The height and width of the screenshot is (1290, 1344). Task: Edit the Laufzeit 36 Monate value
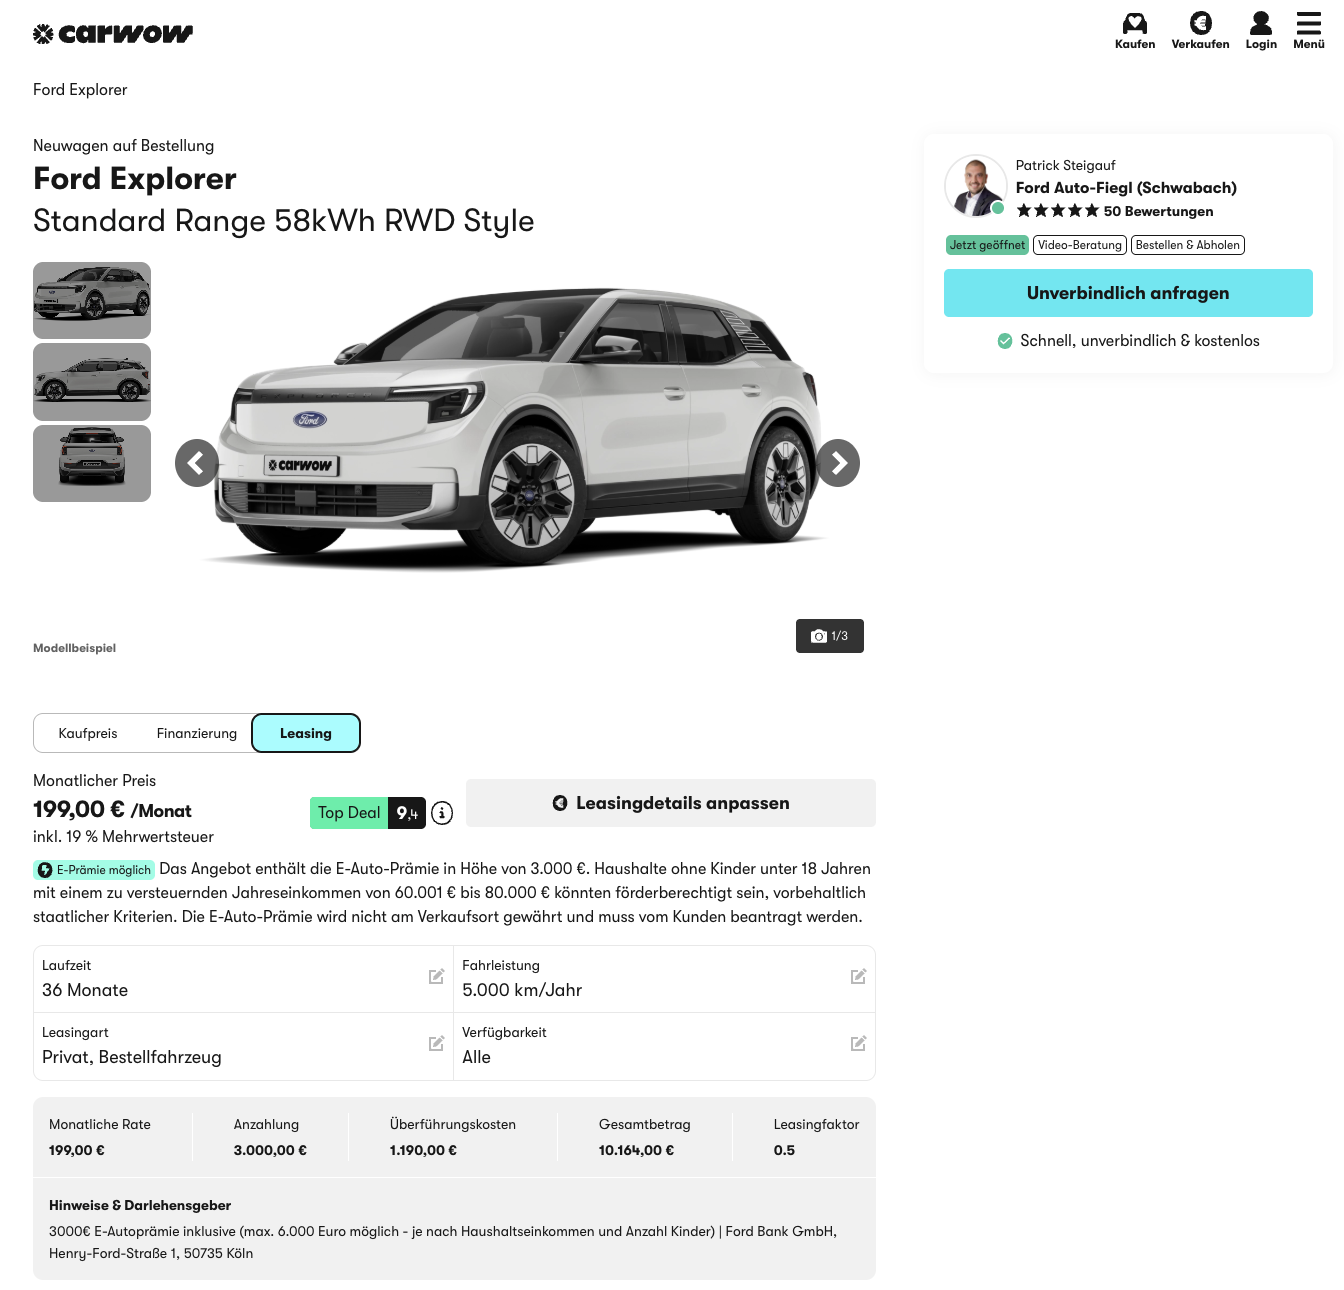[x=436, y=977]
